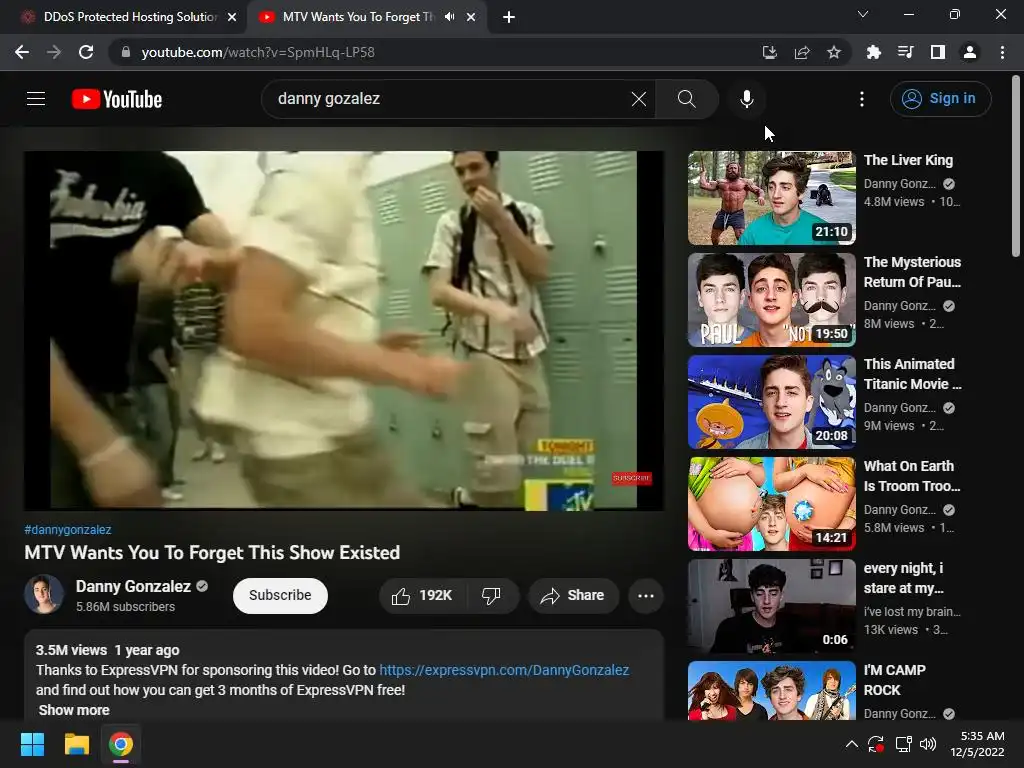
Task: Open clock showing 5:35 AM 12/5/2022
Action: click(x=978, y=744)
